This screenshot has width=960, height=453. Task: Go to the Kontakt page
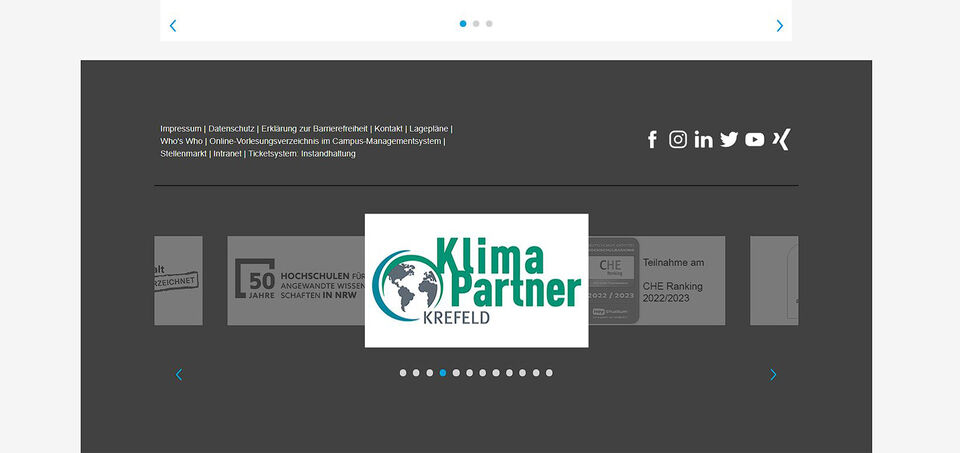click(389, 129)
